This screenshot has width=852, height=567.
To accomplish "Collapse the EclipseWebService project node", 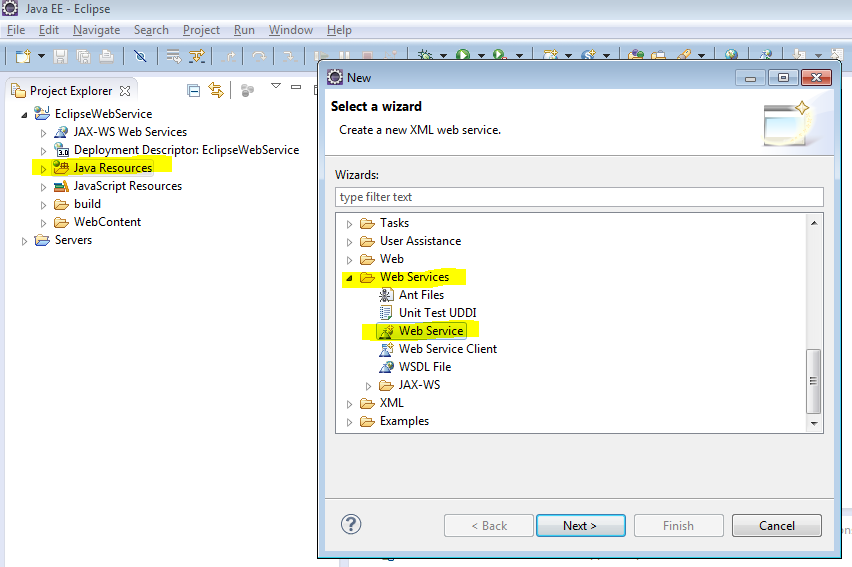I will pos(24,115).
